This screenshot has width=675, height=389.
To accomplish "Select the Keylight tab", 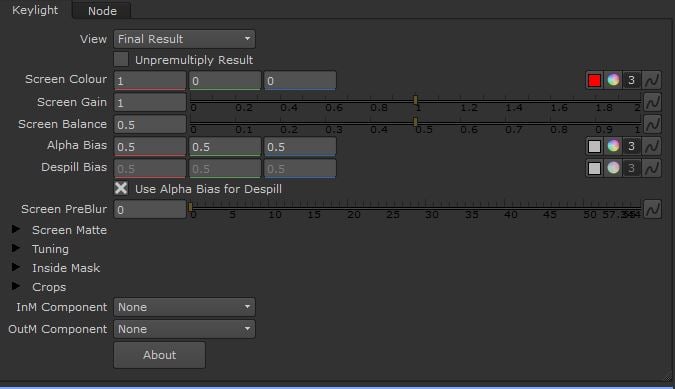I will pos(35,10).
